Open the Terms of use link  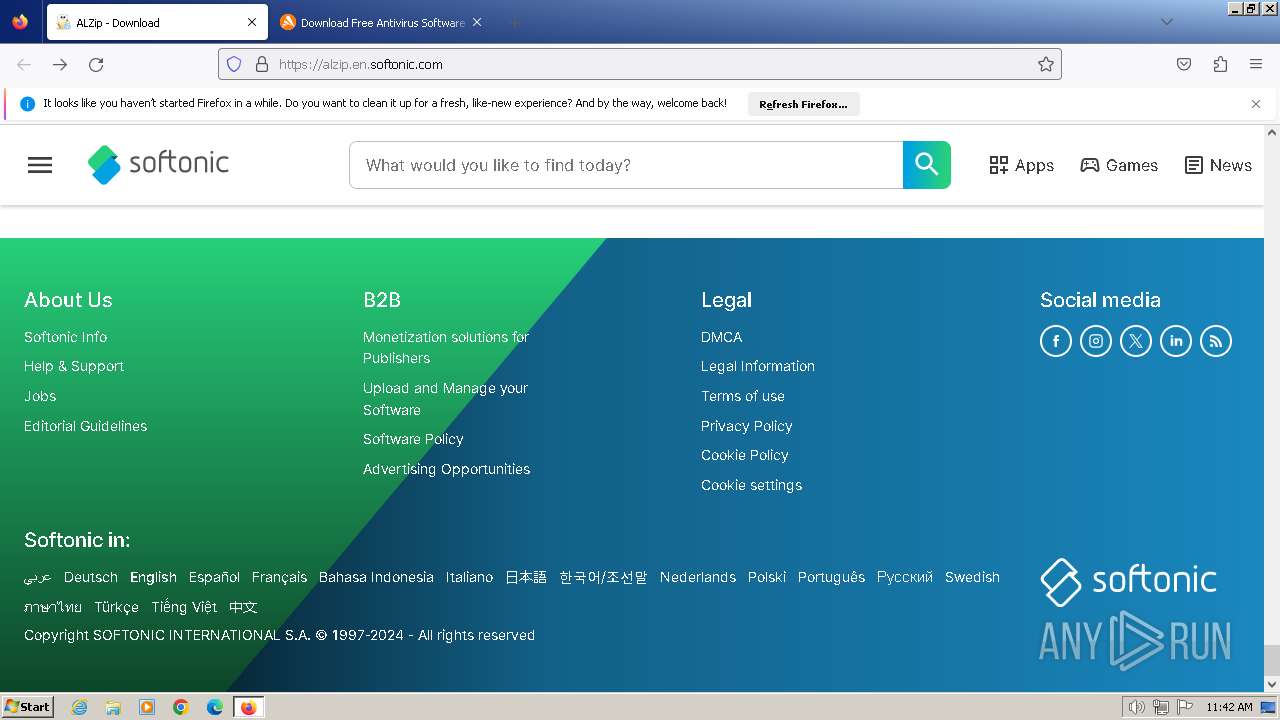[743, 396]
